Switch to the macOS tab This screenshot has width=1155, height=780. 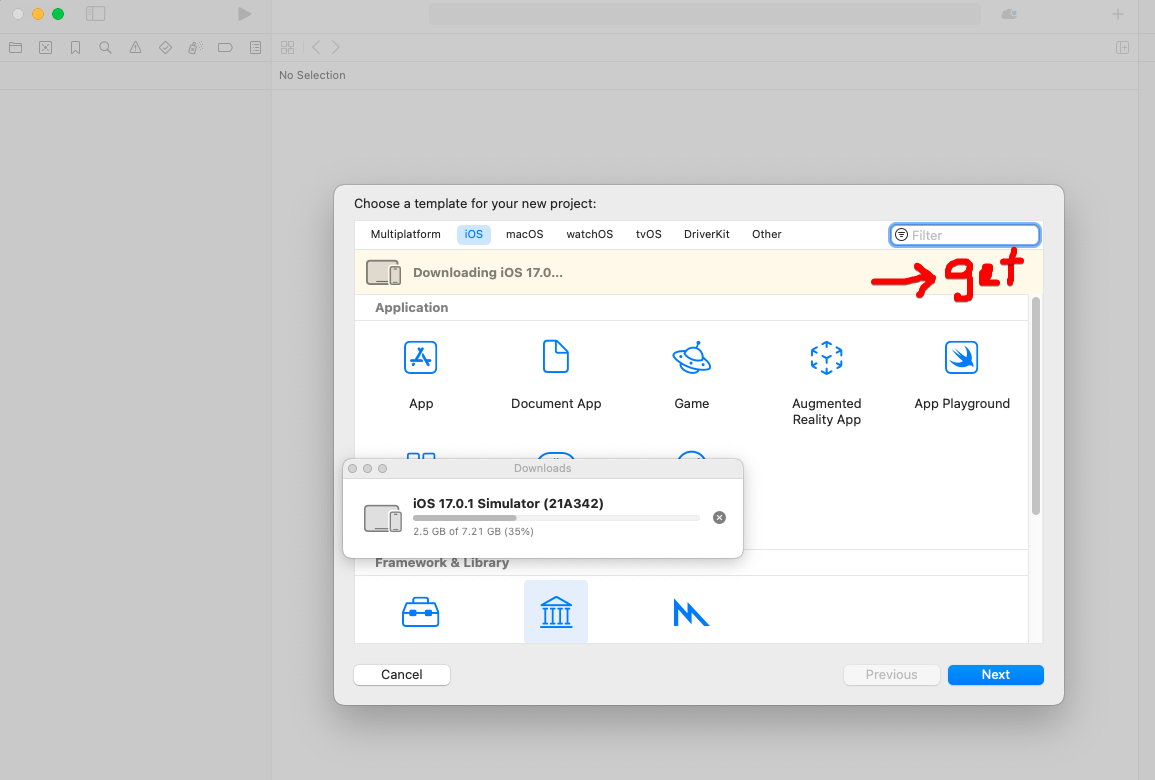524,234
